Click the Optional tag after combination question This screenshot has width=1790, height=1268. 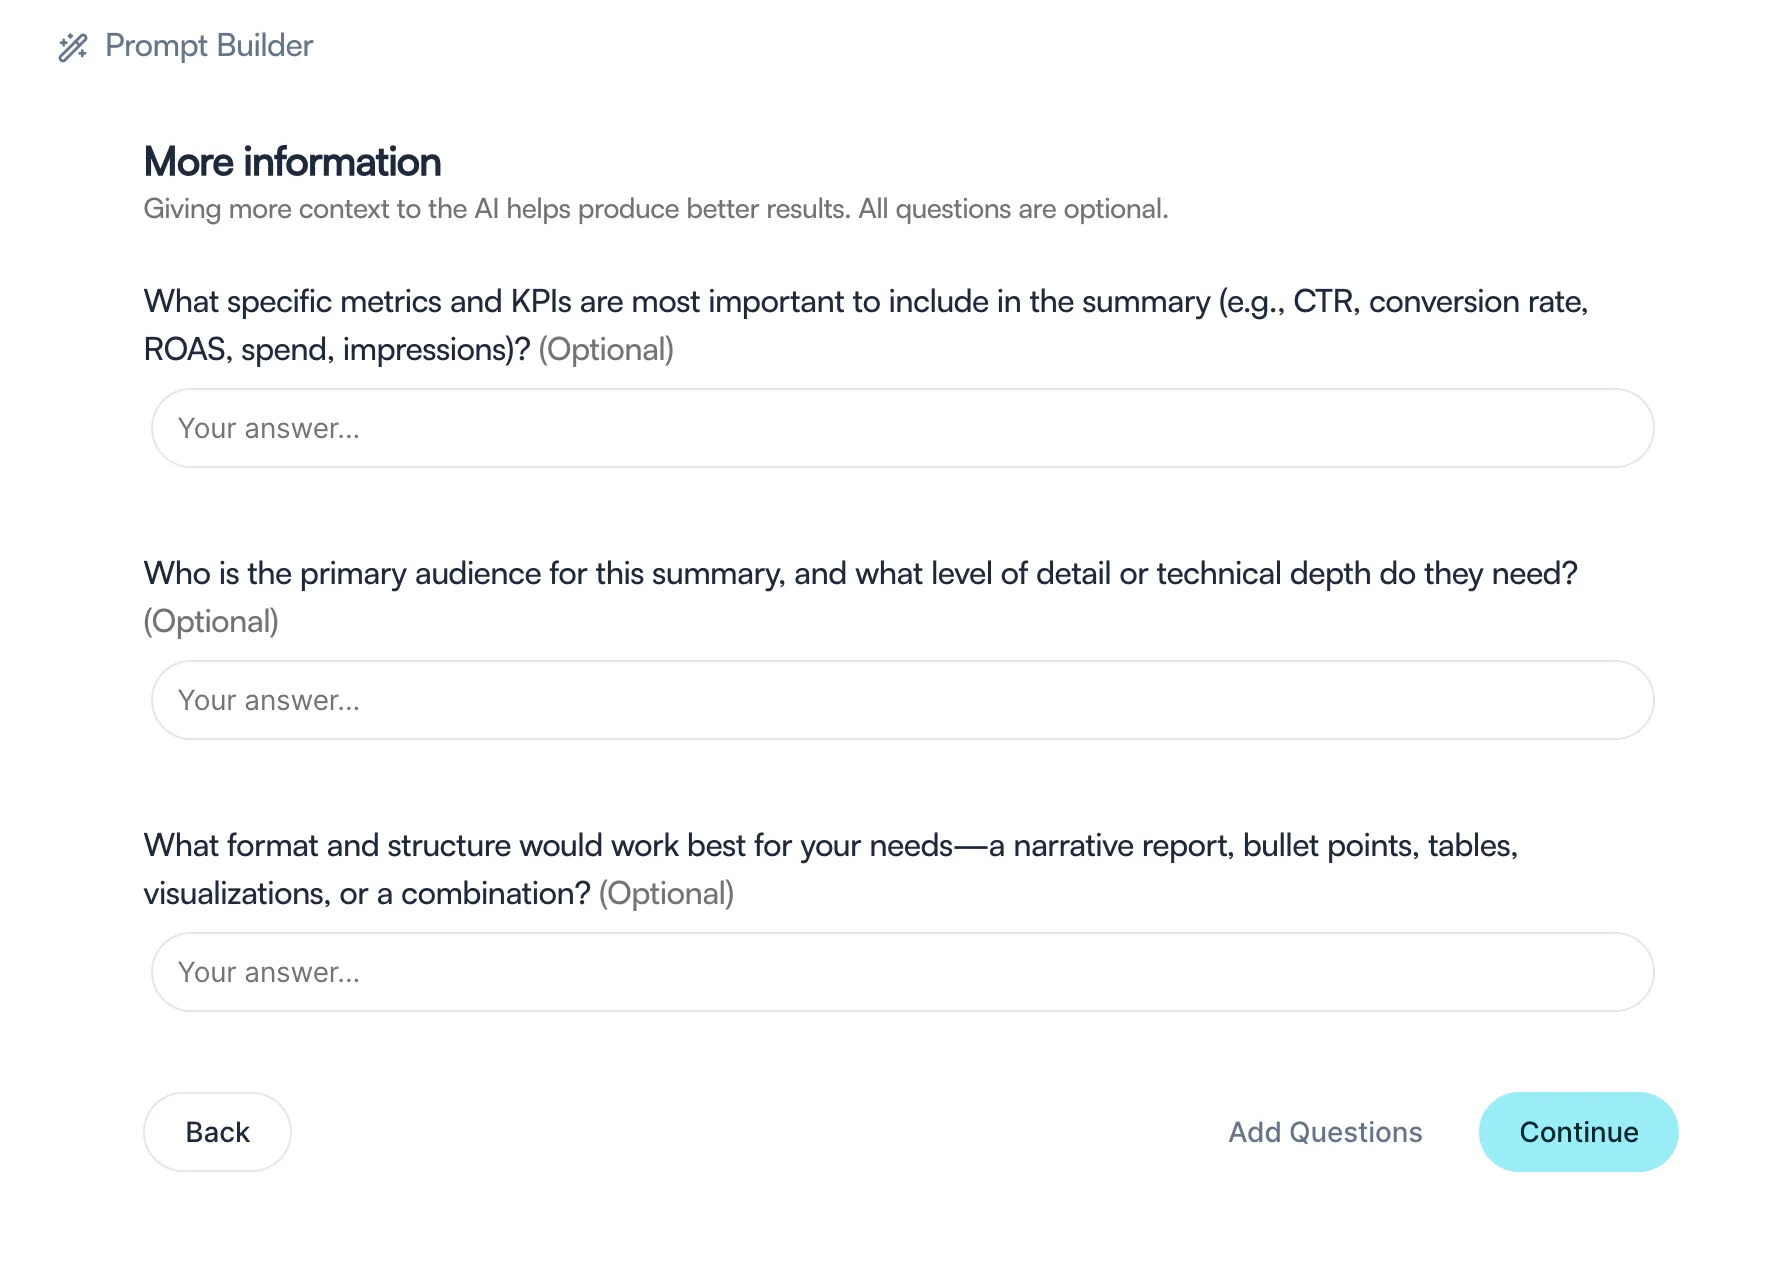(x=666, y=893)
